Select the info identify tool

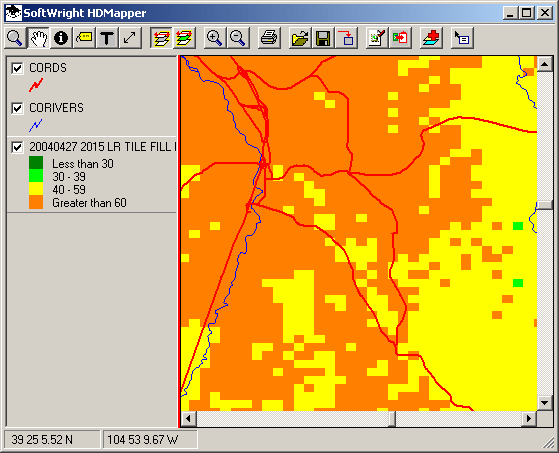pyautogui.click(x=61, y=38)
